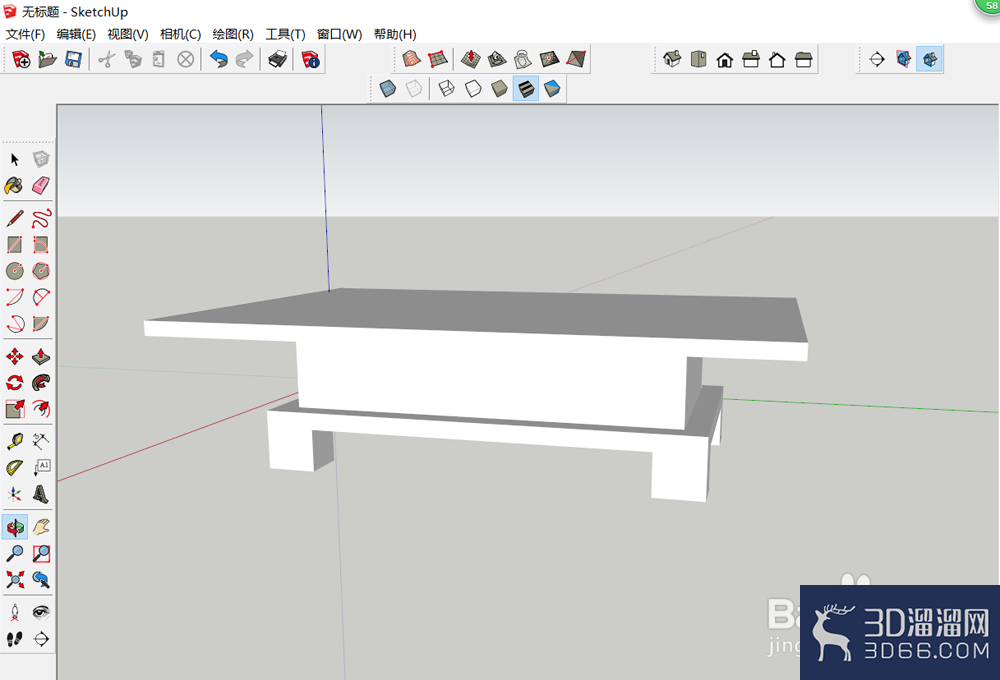The width and height of the screenshot is (1000, 680).
Task: Choose the Make Component tool
Action: 41,159
